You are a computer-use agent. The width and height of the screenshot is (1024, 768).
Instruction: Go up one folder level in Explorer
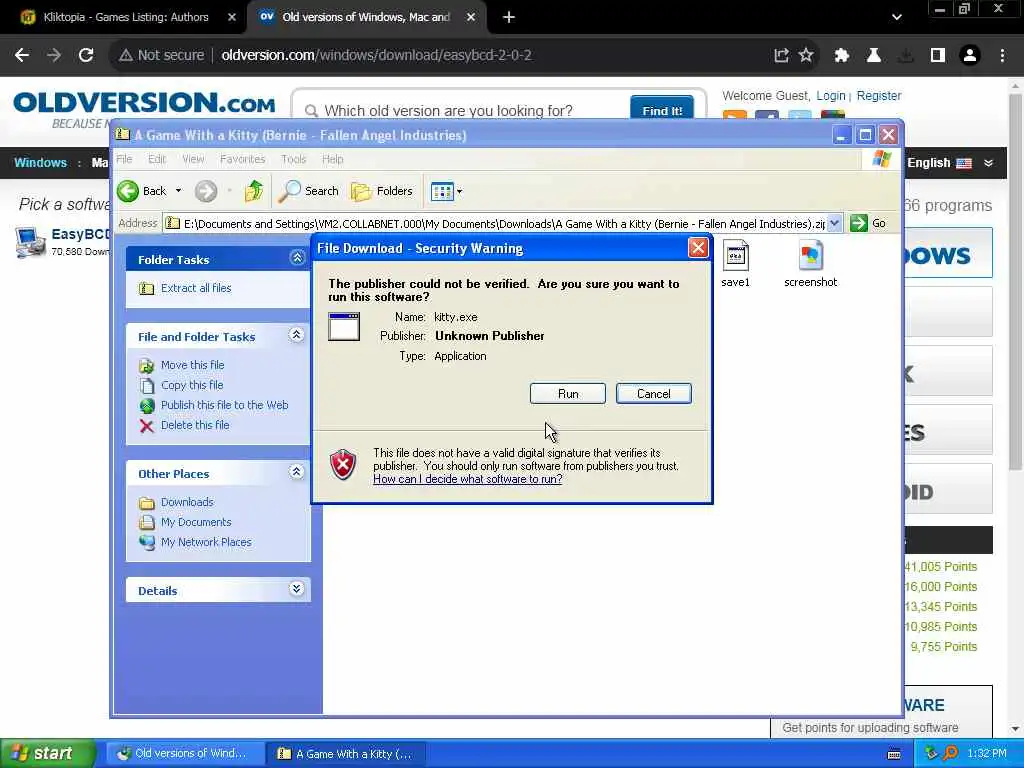254,191
